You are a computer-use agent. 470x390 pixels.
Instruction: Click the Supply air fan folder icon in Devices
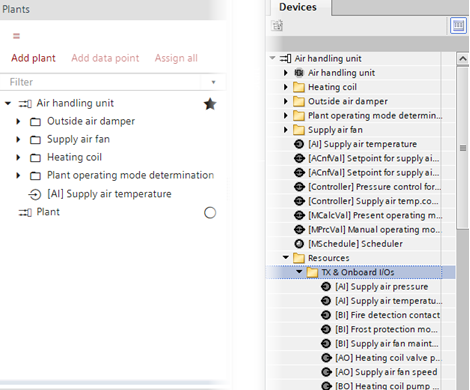(299, 130)
